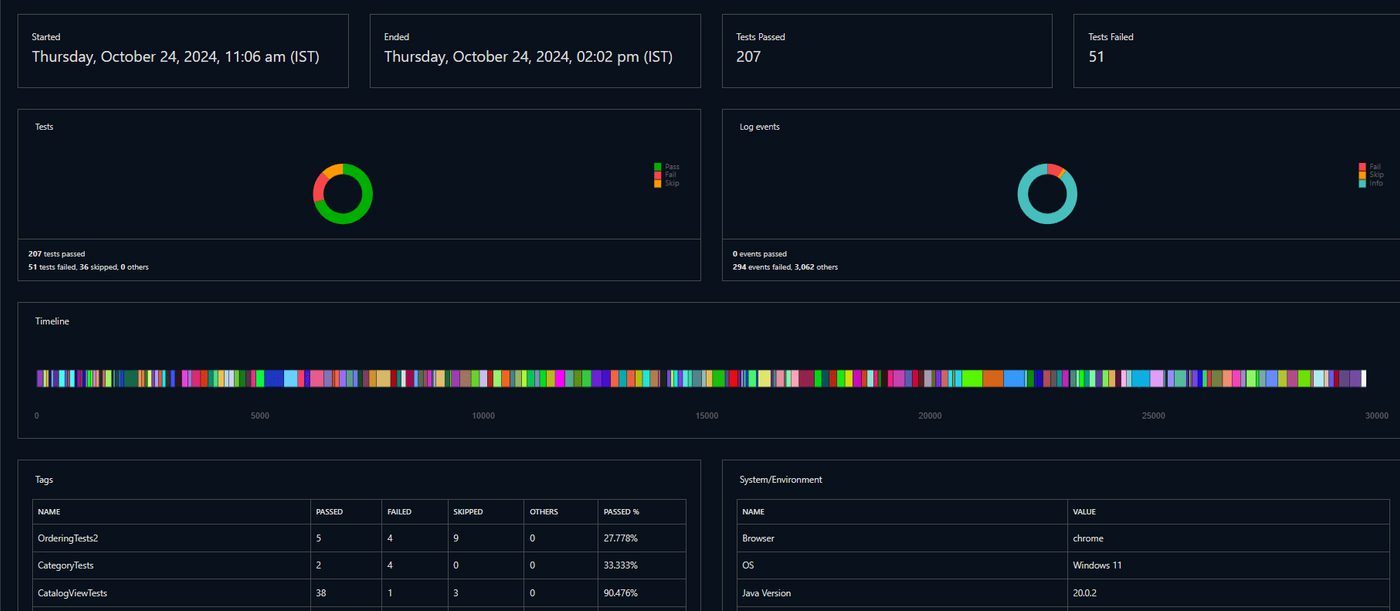Click the timeline axis label 25000
The width and height of the screenshot is (1400, 611).
(x=1153, y=416)
